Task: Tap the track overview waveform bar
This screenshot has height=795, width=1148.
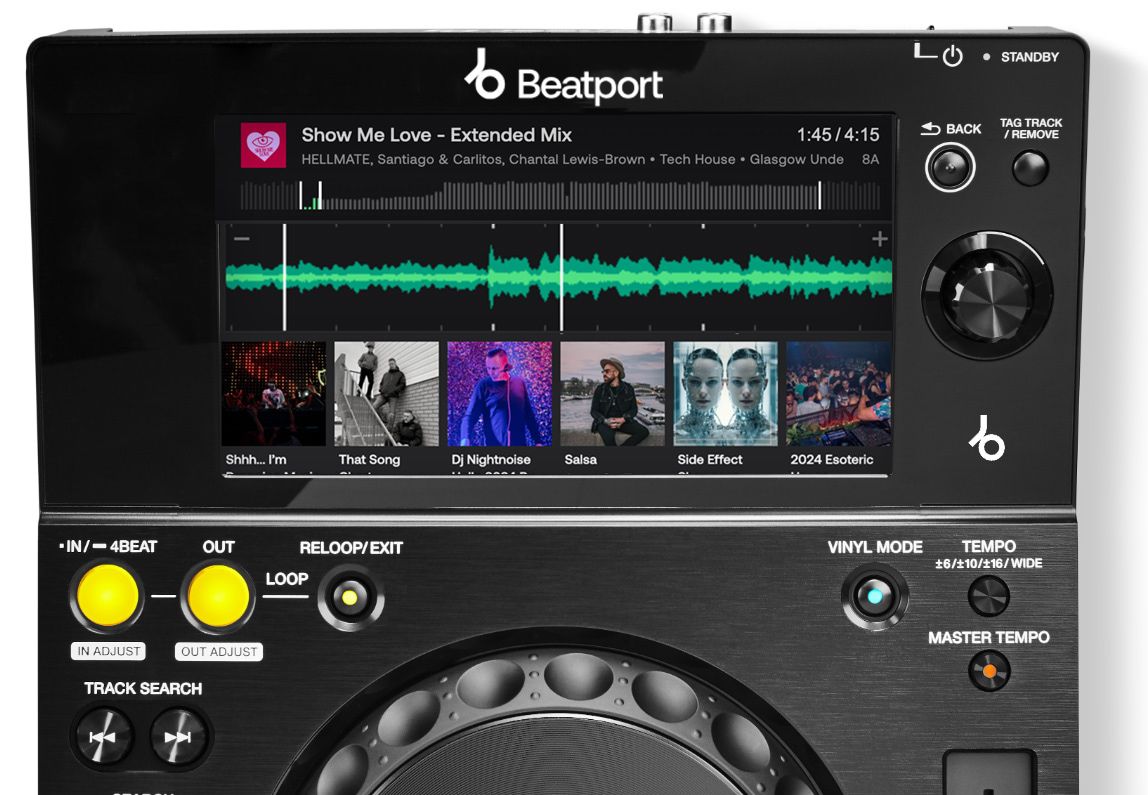Action: pyautogui.click(x=560, y=195)
